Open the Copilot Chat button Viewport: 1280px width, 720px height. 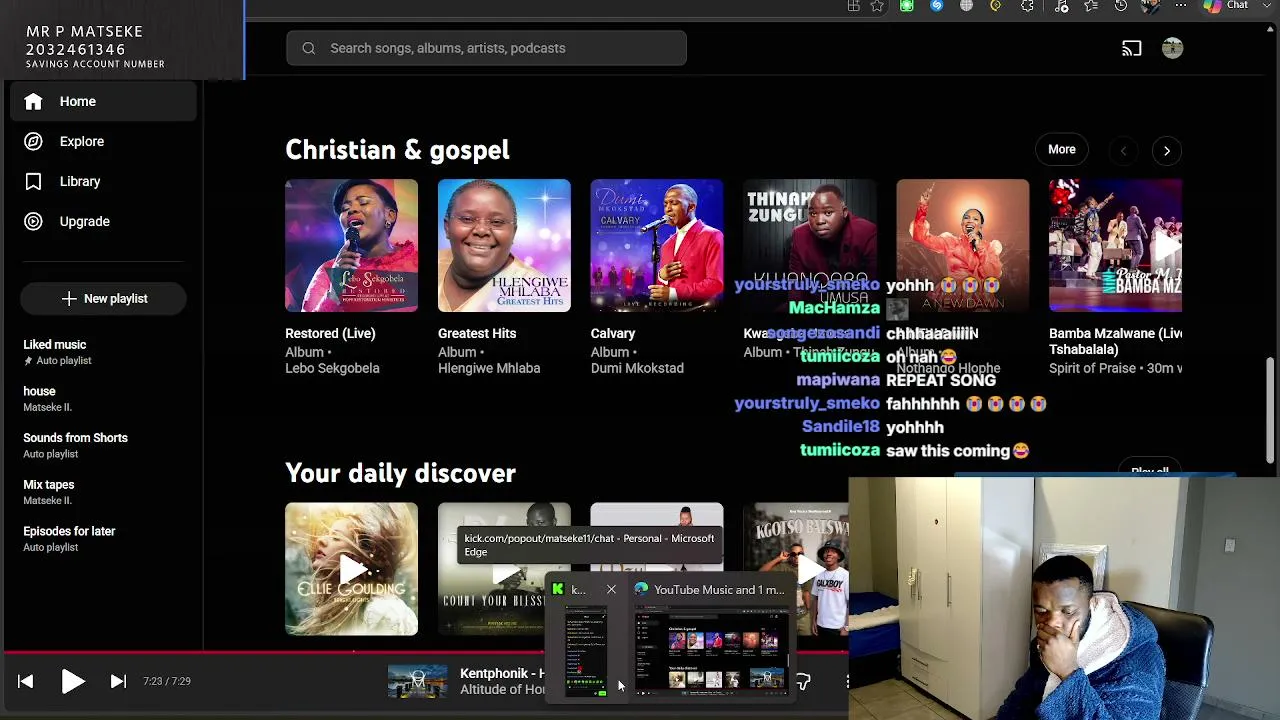[1227, 6]
